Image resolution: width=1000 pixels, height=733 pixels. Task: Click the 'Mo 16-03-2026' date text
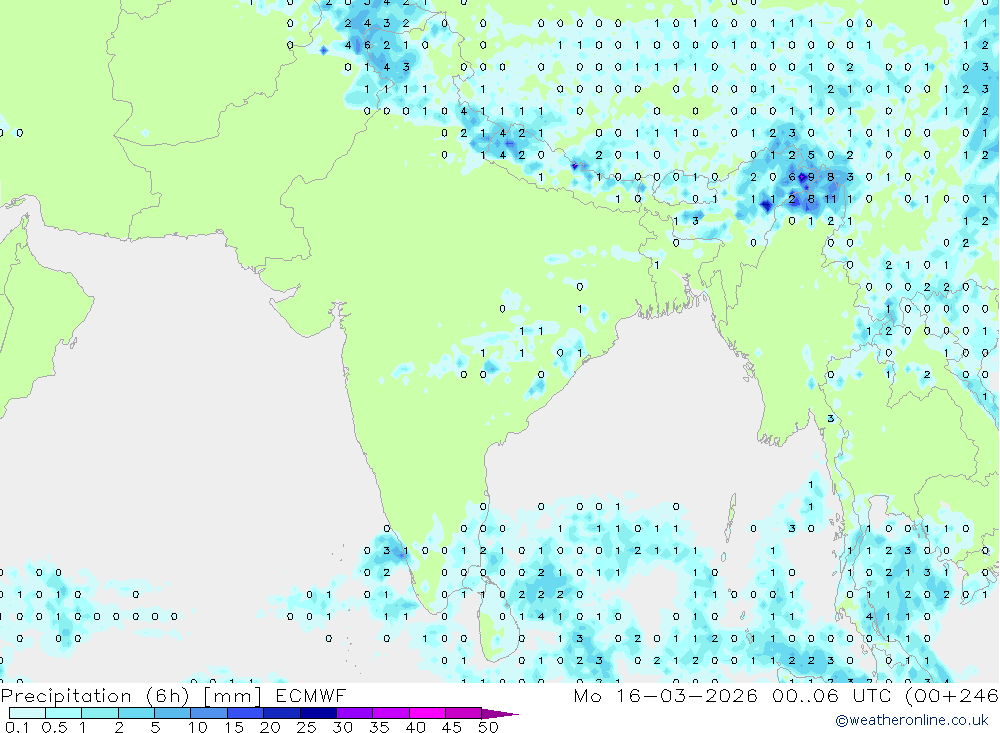pos(665,695)
